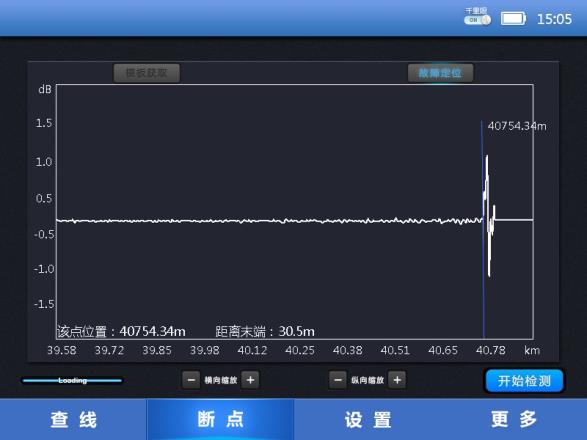The width and height of the screenshot is (587, 440).
Task: Select the blue 故障定位 button above chart
Action: 440,73
